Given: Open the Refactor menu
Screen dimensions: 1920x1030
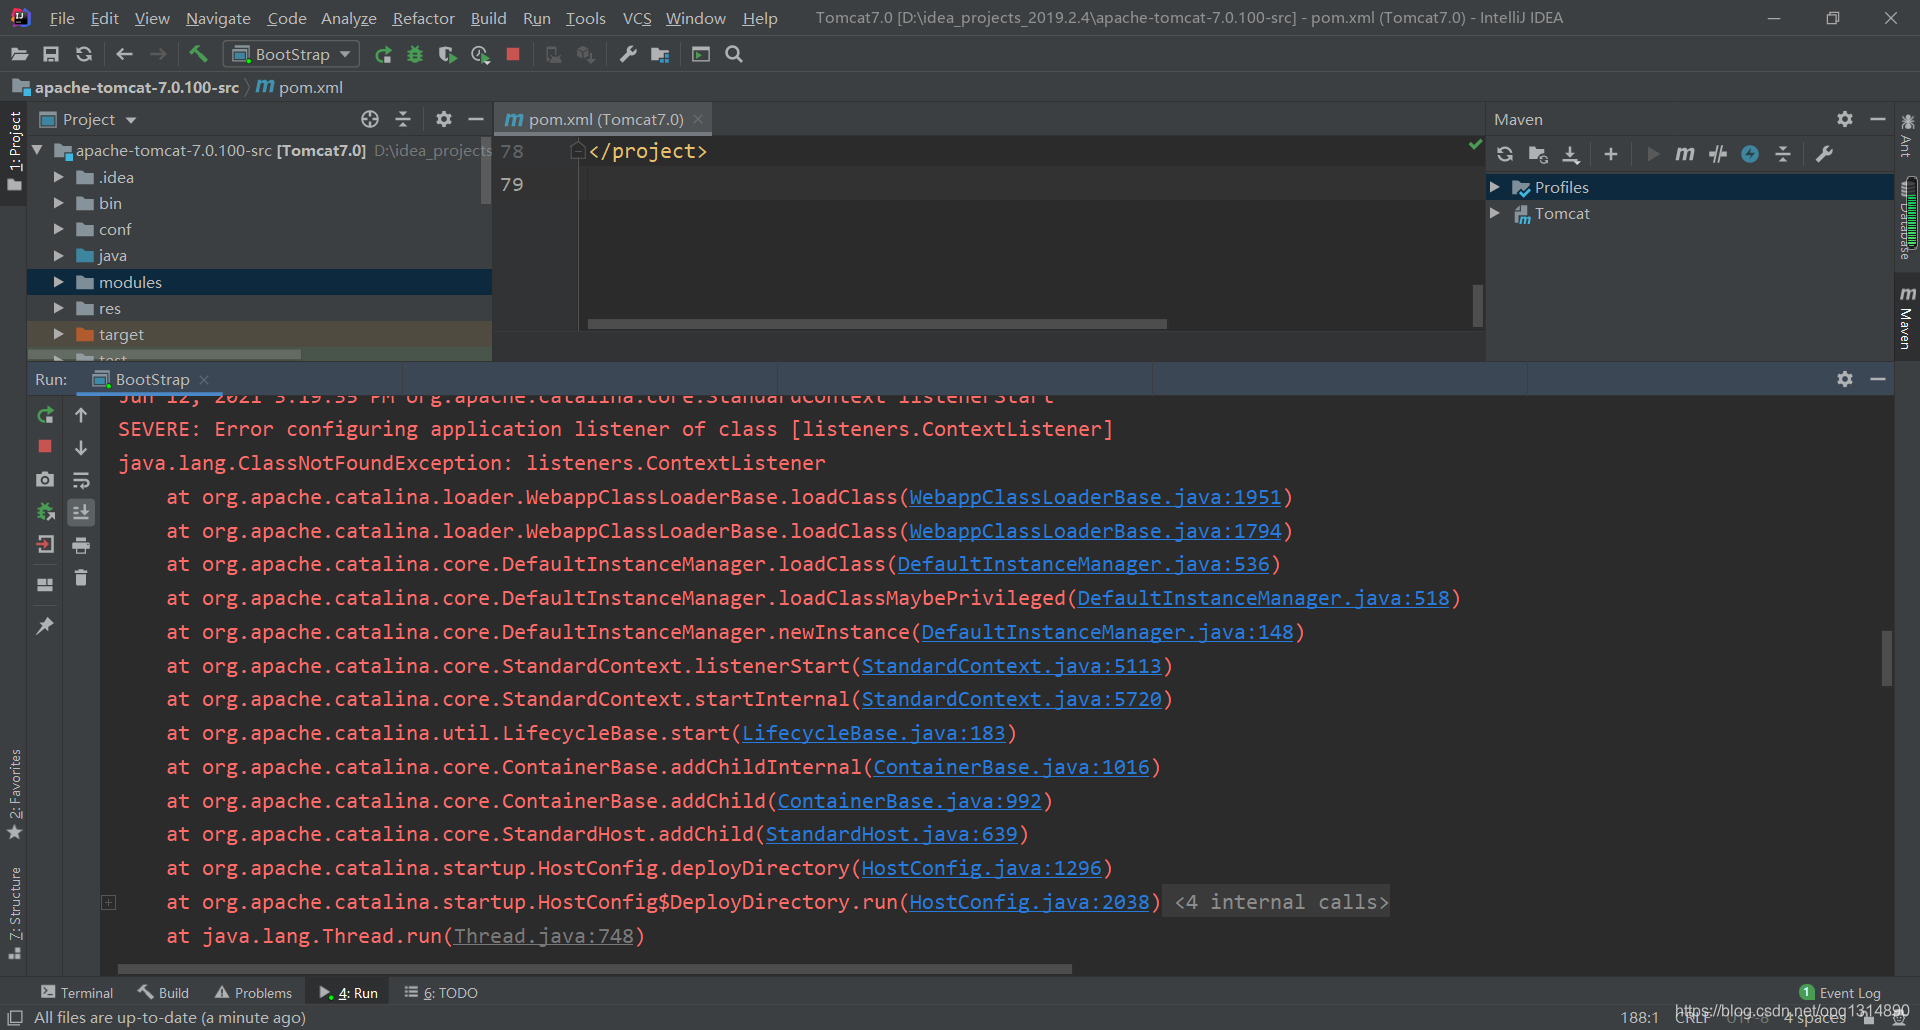Looking at the screenshot, I should click(x=423, y=18).
